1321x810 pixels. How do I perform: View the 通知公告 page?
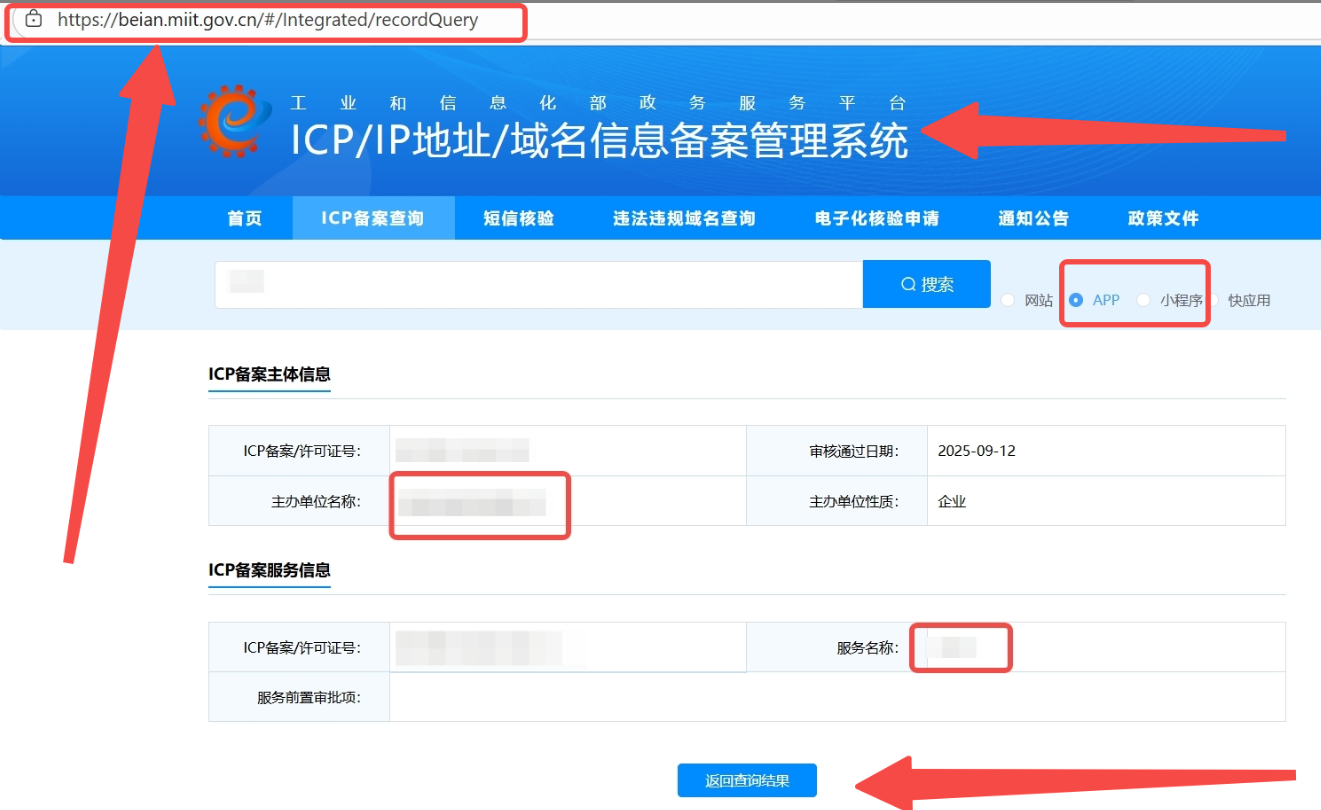1033,218
